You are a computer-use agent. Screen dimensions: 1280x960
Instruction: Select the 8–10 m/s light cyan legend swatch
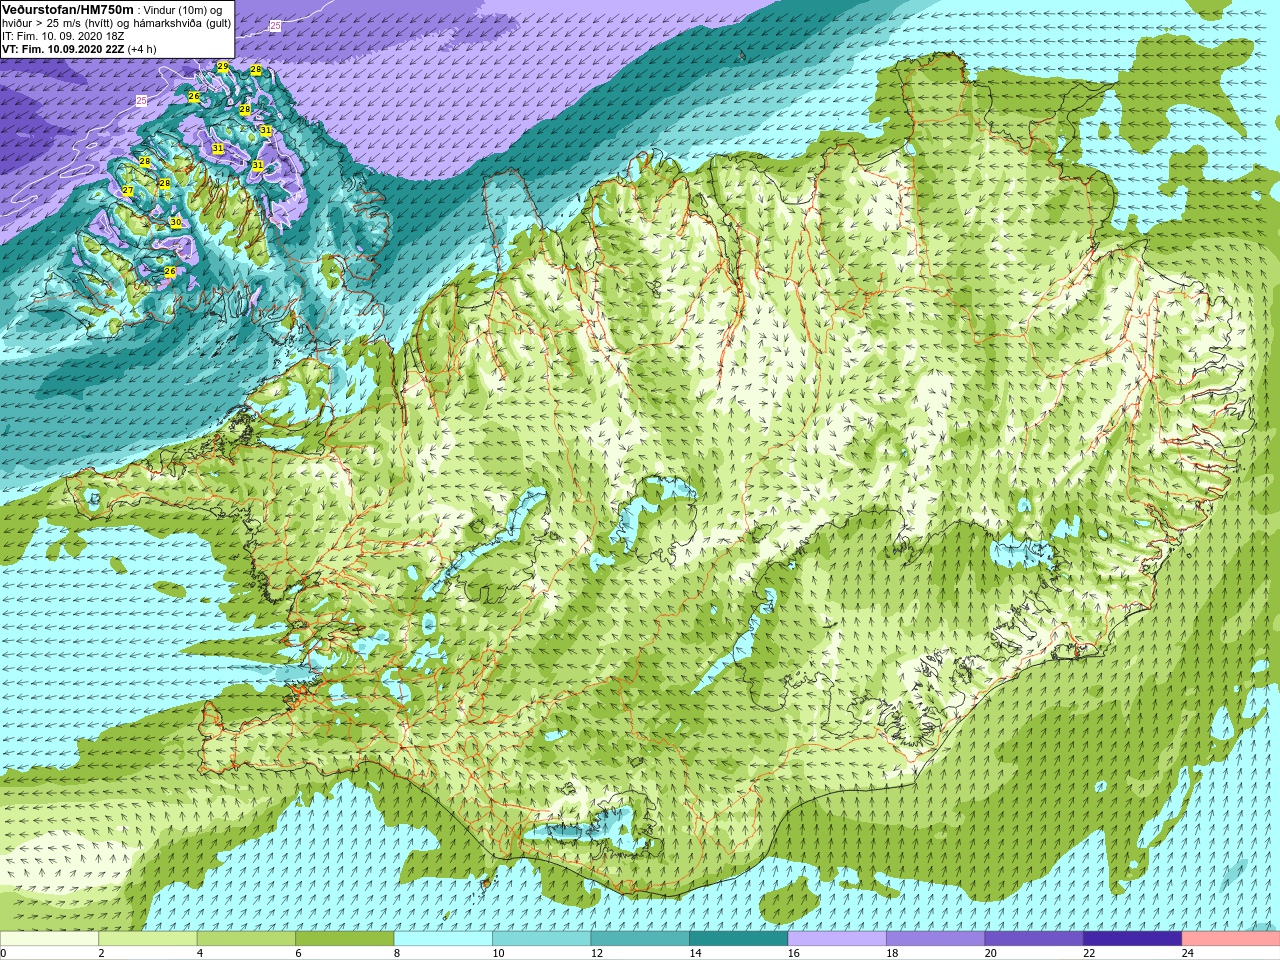pyautogui.click(x=443, y=939)
